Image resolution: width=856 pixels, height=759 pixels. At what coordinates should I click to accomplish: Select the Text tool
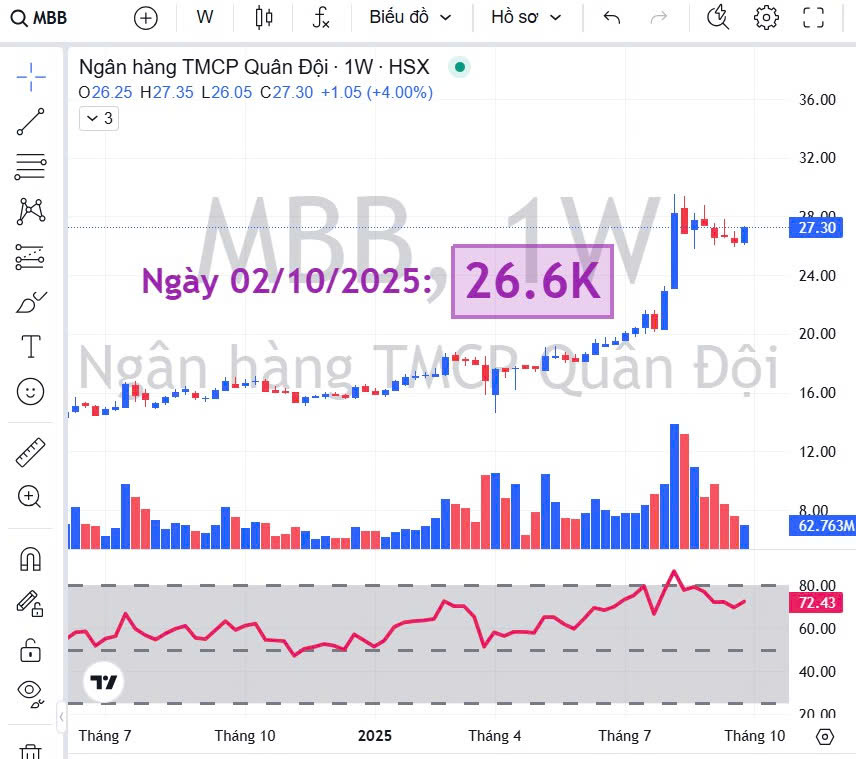pyautogui.click(x=31, y=346)
